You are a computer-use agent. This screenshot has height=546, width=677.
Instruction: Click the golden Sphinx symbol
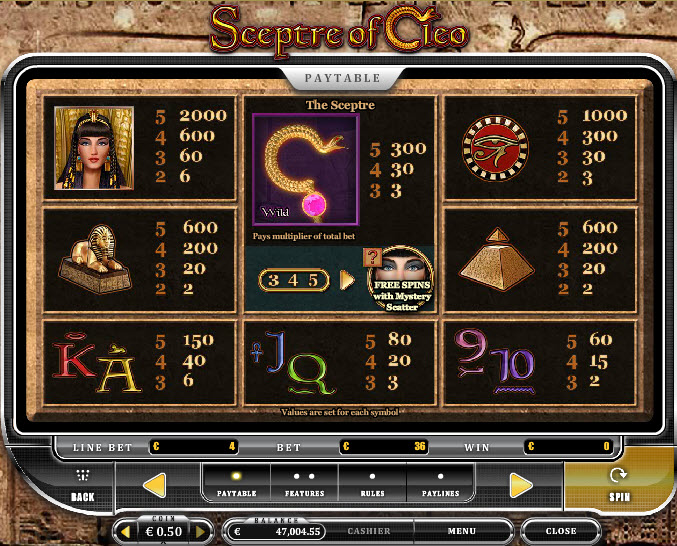coord(95,259)
